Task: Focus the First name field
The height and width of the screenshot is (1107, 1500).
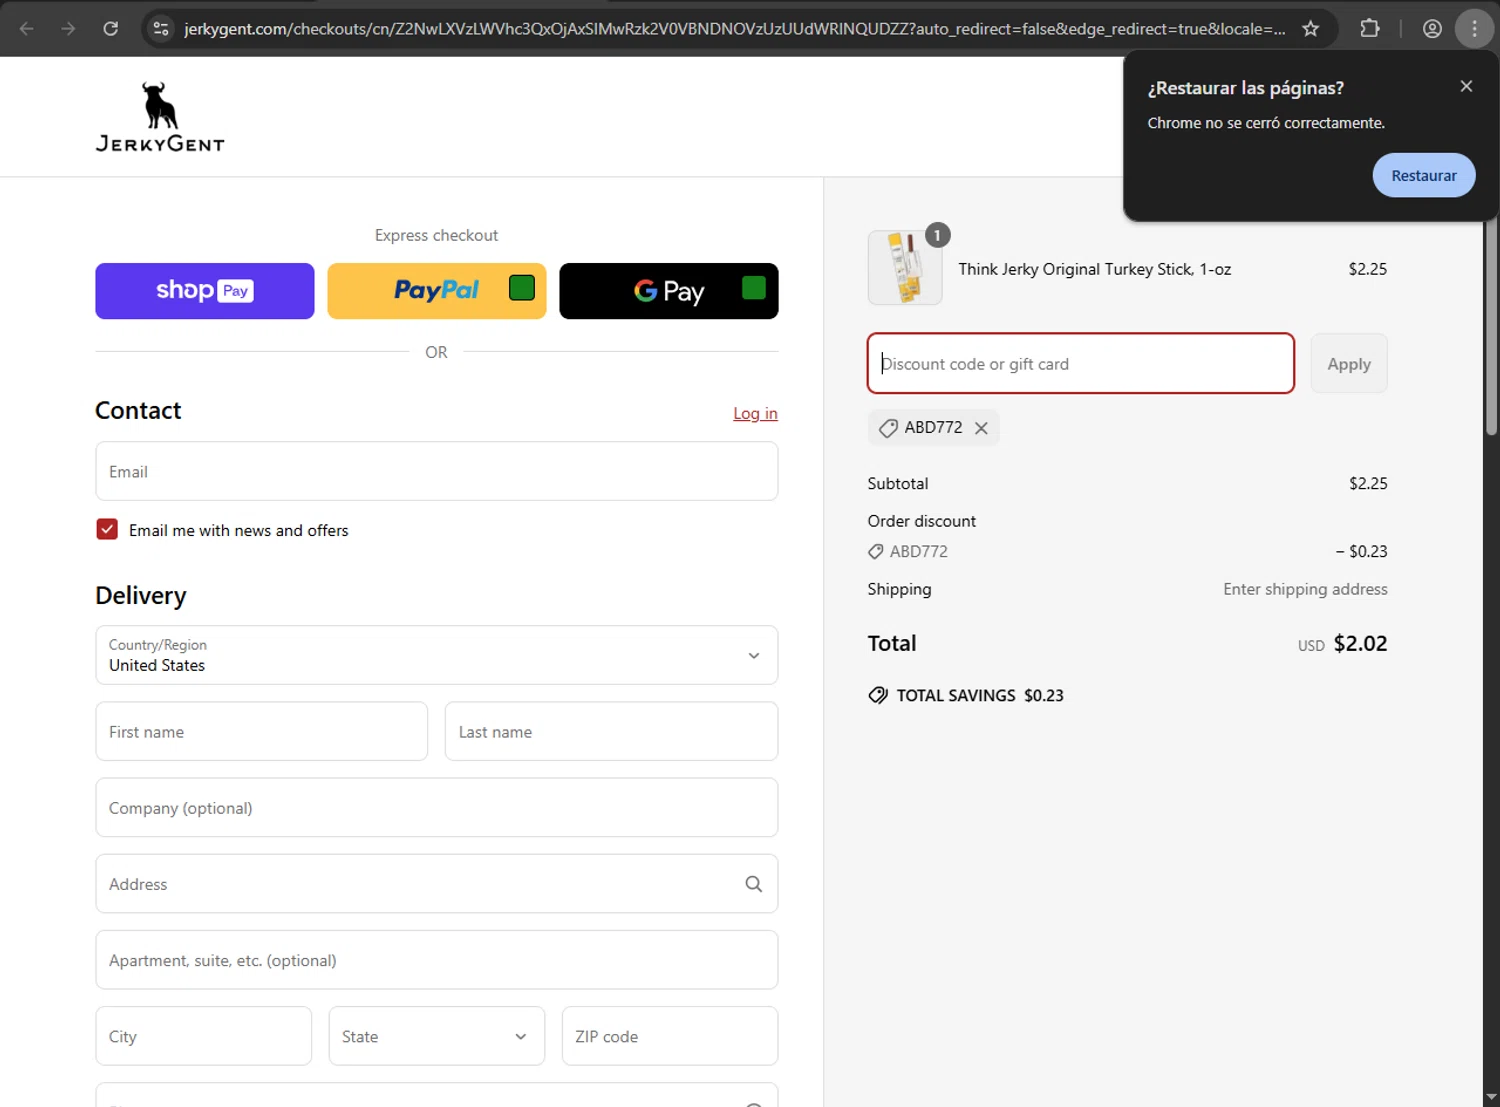Action: [x=262, y=731]
